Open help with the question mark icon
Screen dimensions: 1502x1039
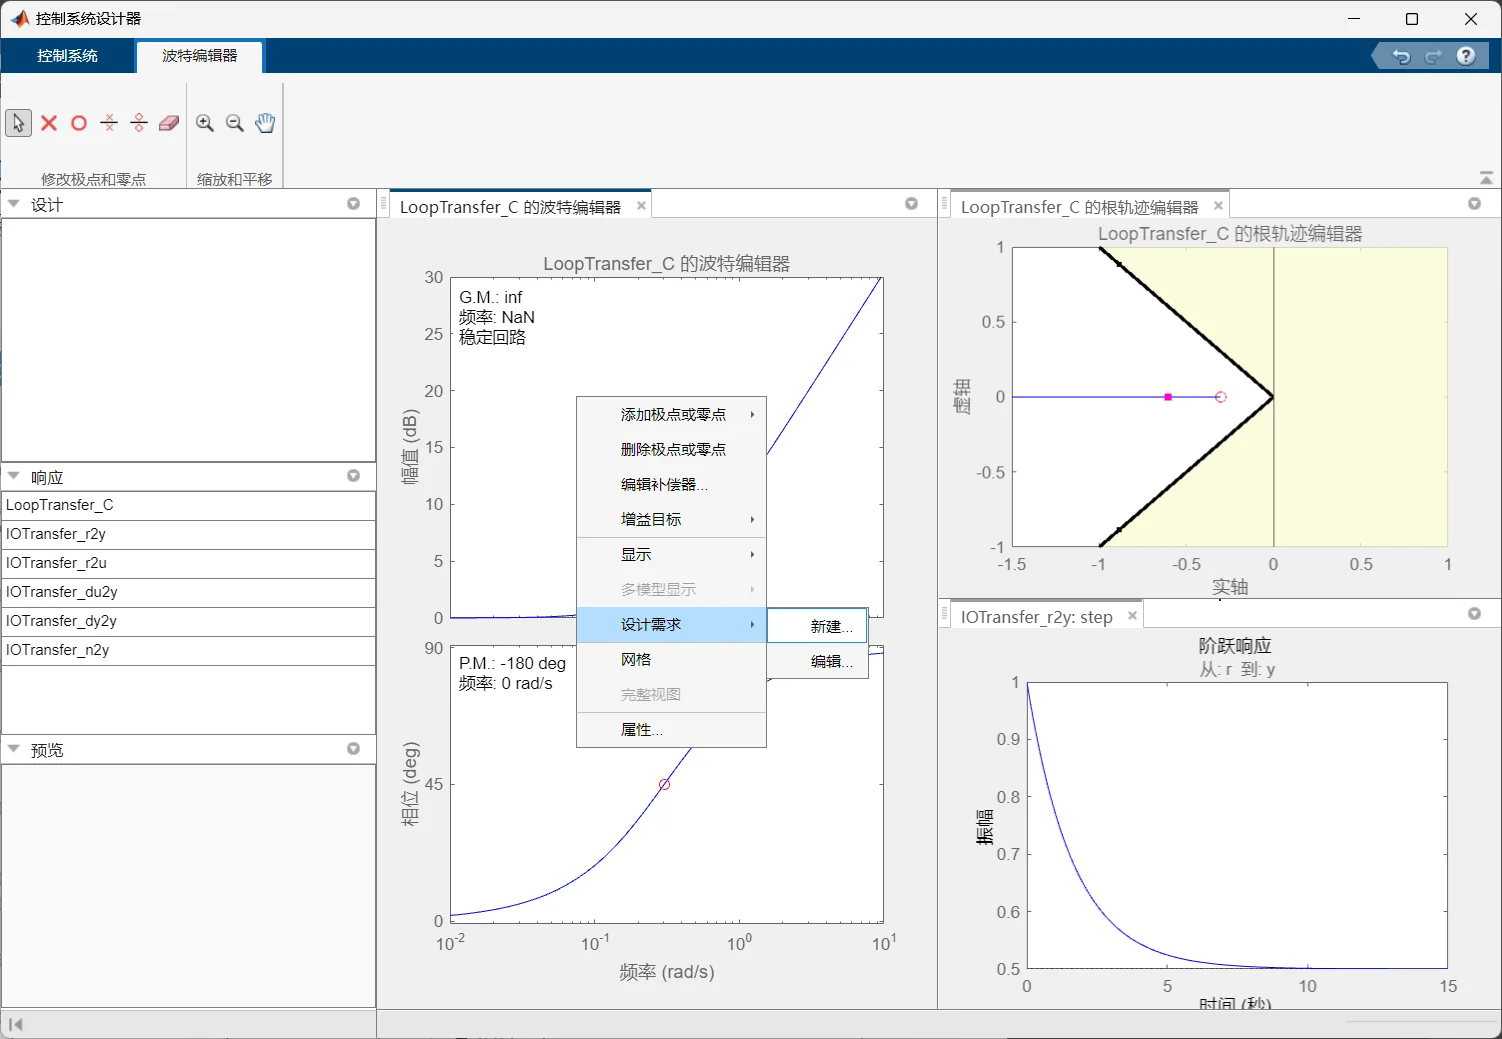click(x=1466, y=56)
